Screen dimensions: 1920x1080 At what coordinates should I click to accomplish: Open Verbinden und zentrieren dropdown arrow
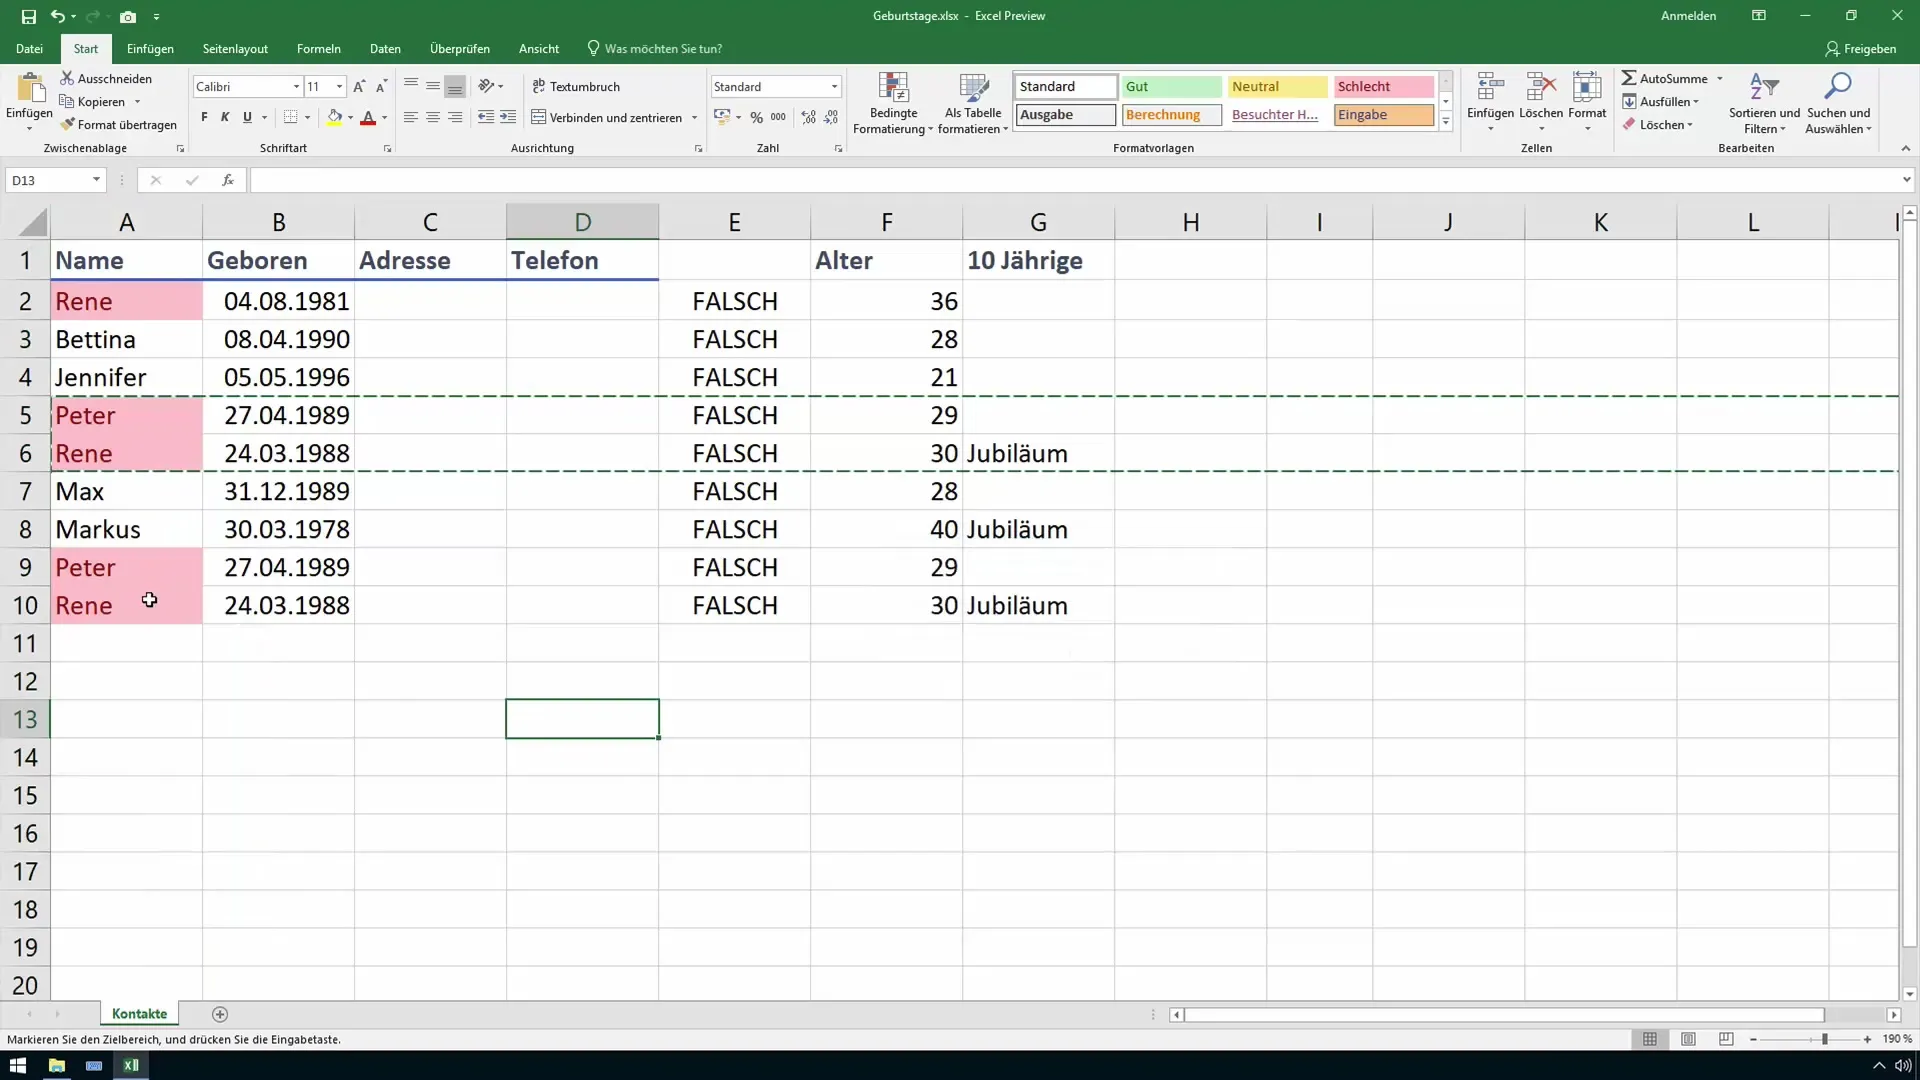pyautogui.click(x=694, y=118)
